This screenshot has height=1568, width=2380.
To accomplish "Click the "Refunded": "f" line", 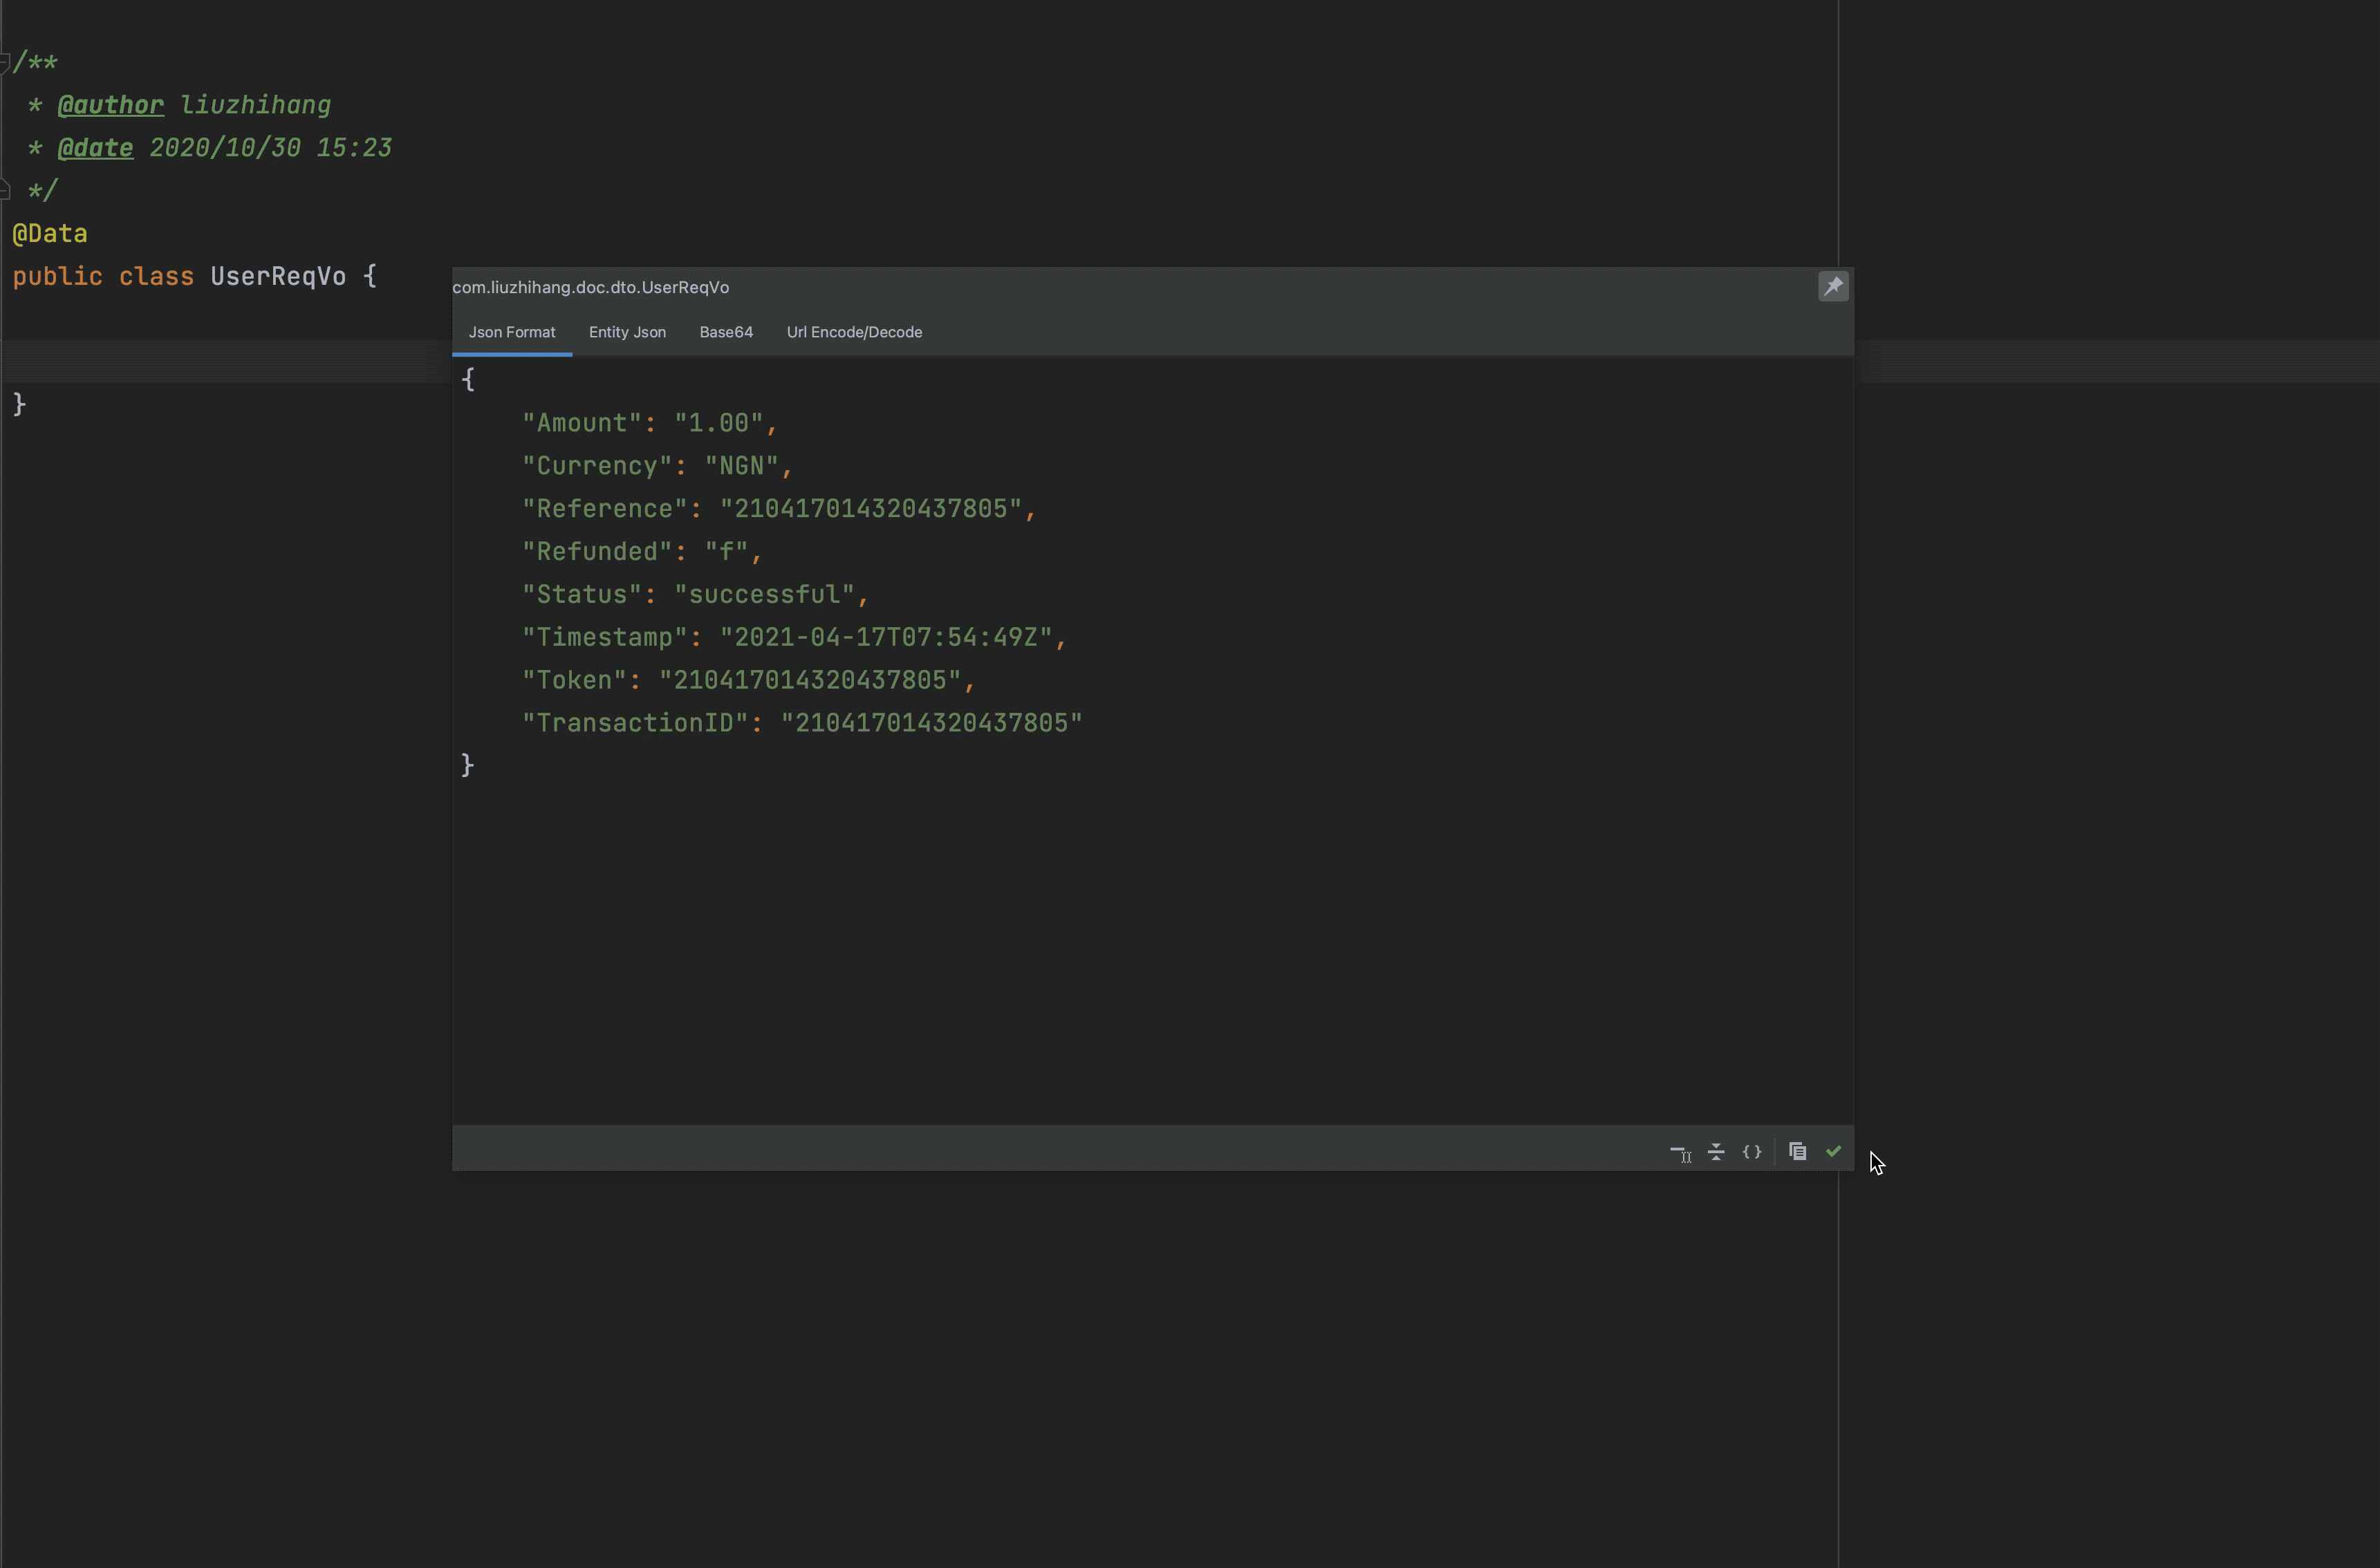I will click(x=642, y=552).
